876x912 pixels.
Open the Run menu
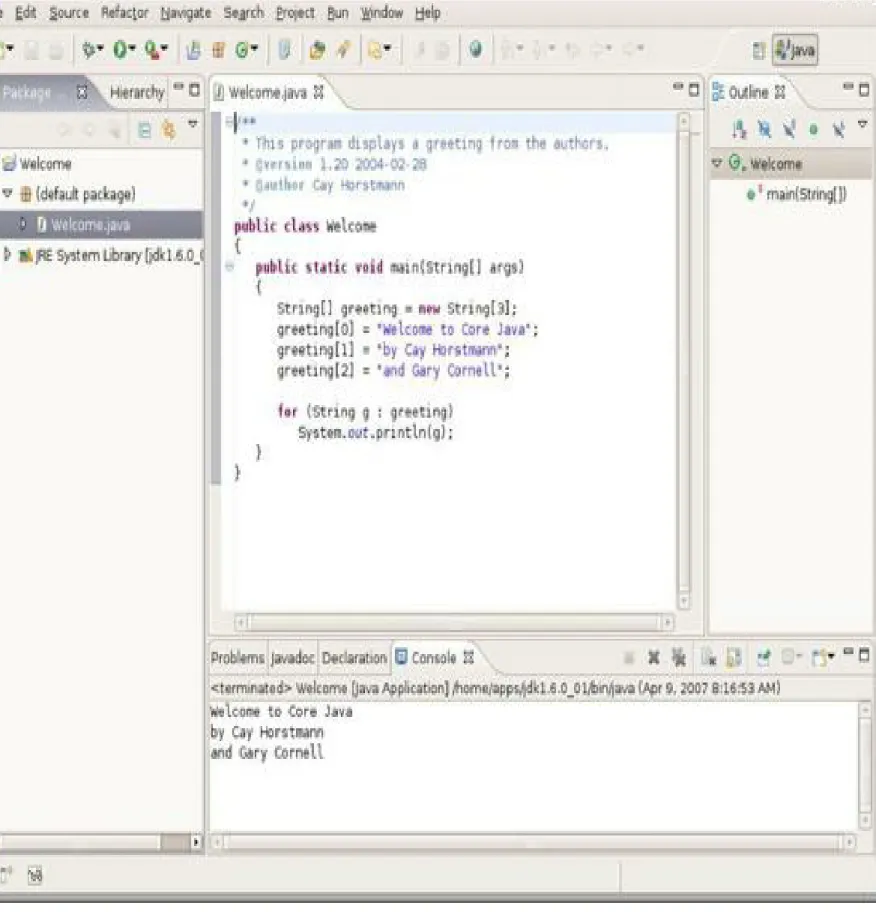coord(337,13)
